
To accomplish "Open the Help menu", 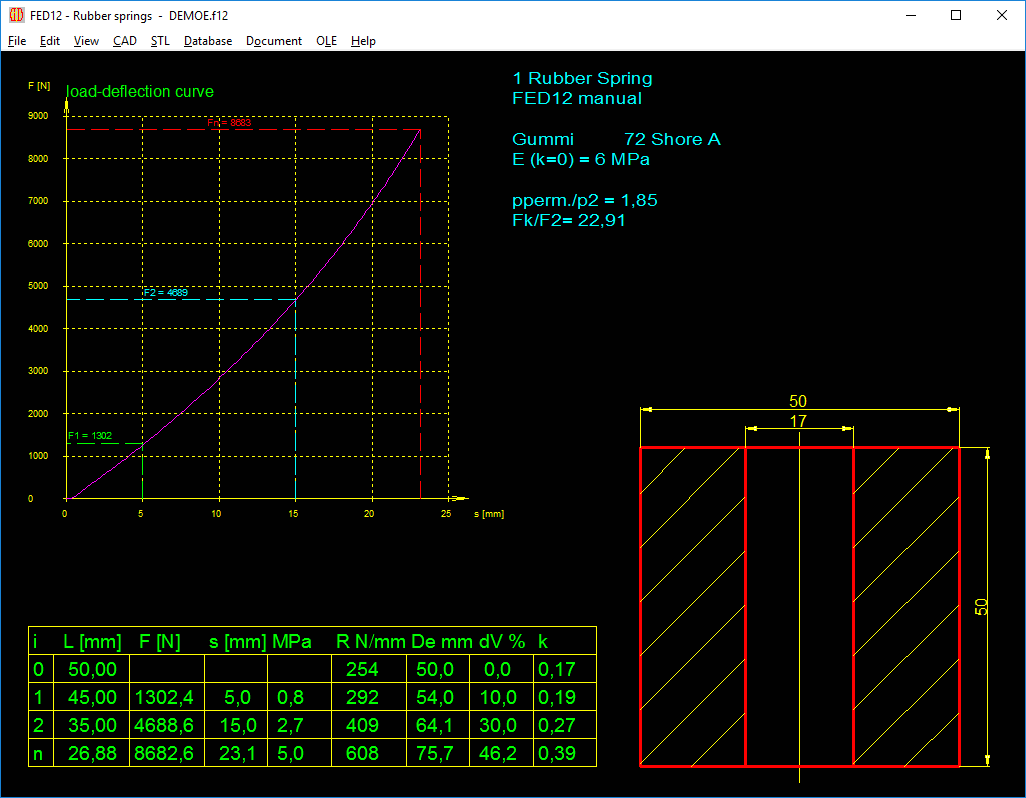I will point(363,41).
